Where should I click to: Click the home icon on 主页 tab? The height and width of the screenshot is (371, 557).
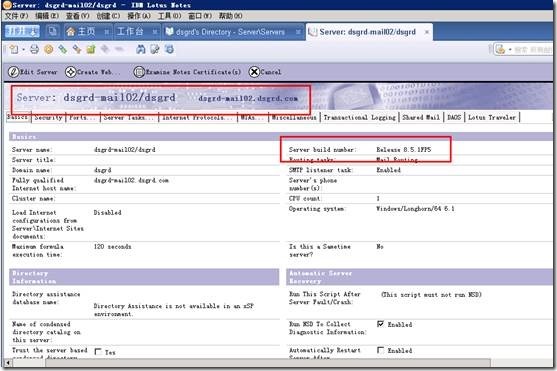click(71, 32)
